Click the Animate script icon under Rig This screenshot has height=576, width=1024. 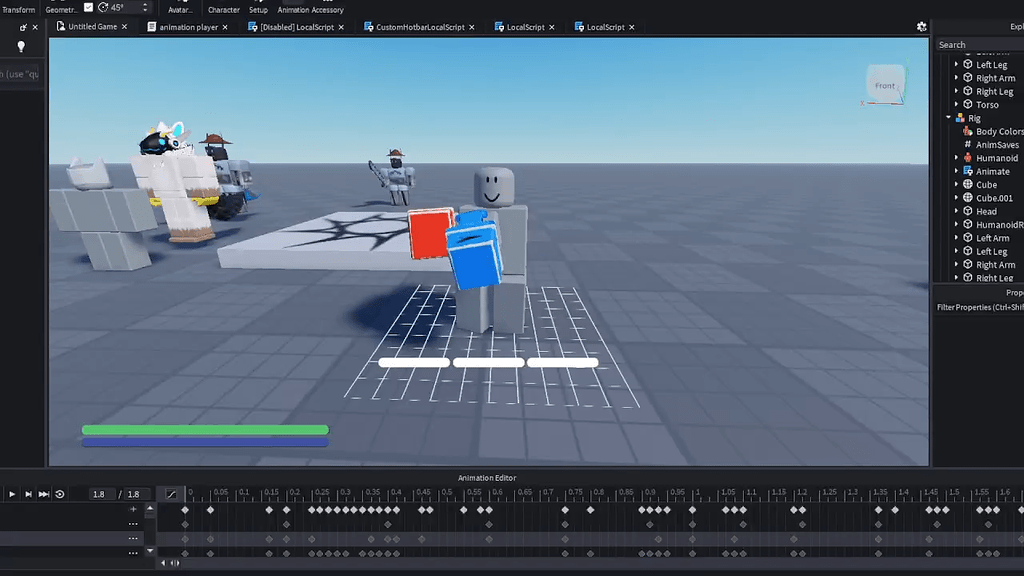966,171
